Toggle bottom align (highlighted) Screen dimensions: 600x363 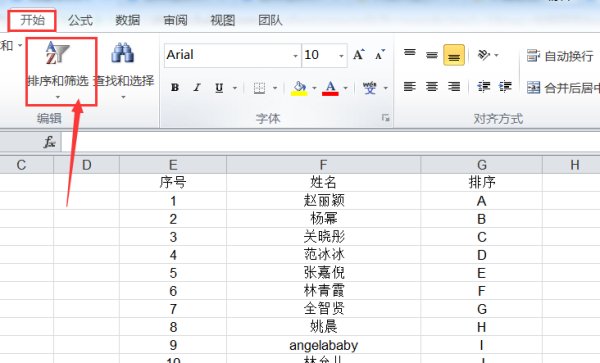click(454, 55)
